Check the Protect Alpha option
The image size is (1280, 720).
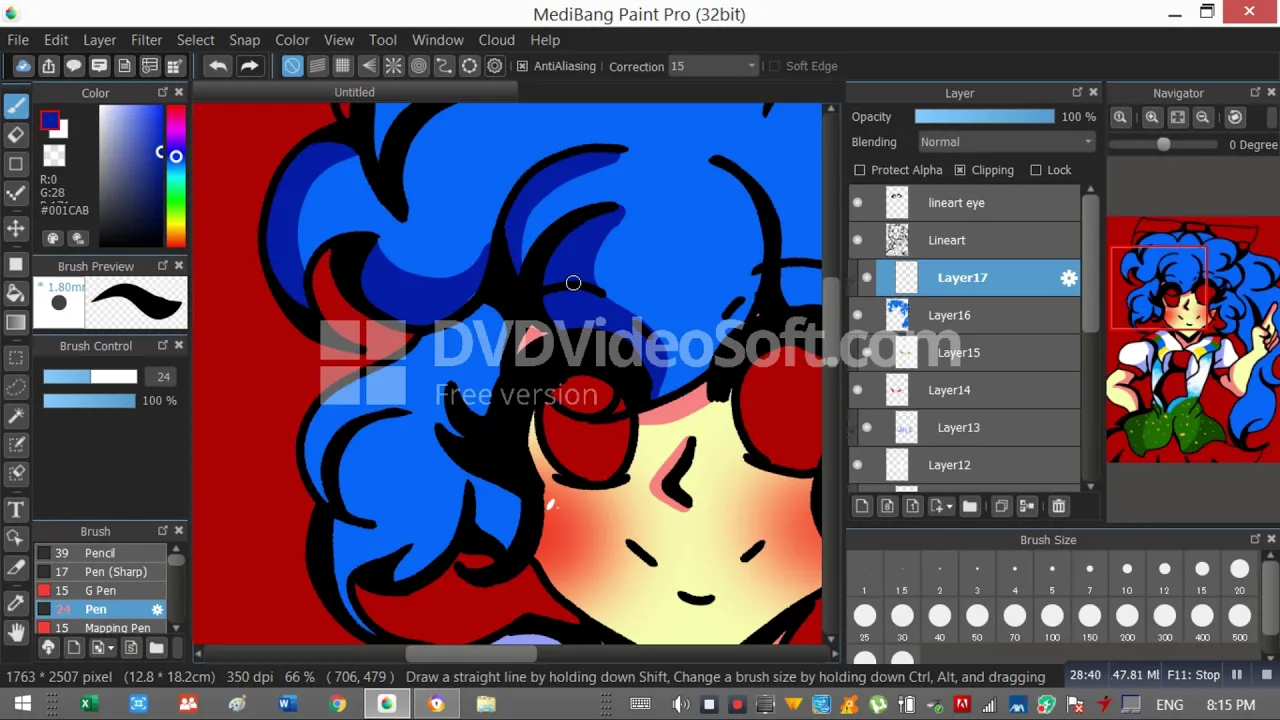(860, 170)
